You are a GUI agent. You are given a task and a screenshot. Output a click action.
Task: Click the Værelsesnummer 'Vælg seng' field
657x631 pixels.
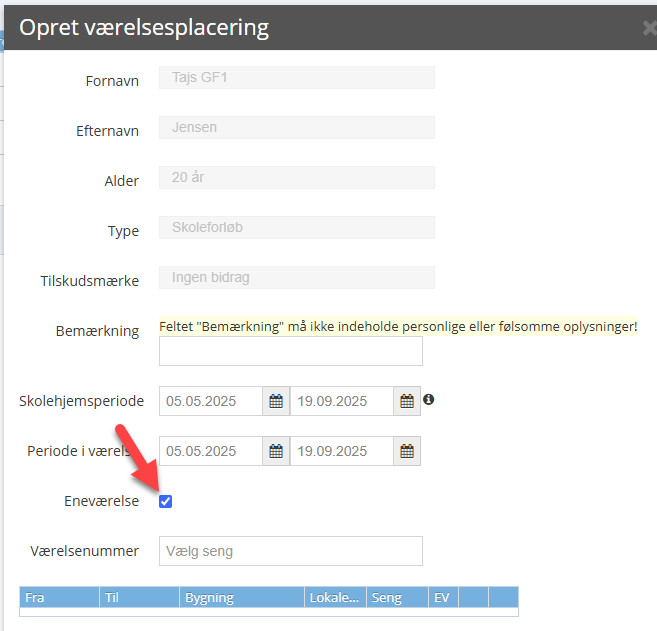[290, 551]
